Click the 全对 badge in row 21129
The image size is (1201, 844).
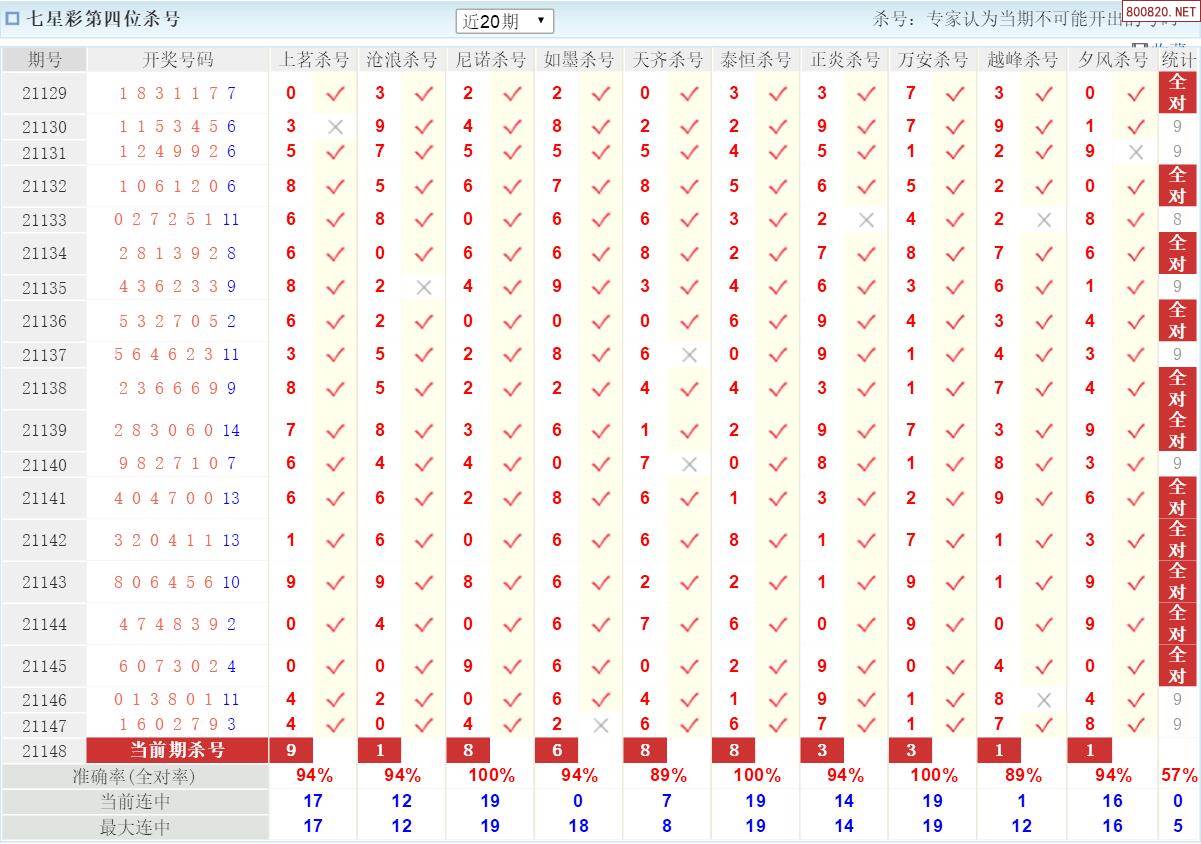pyautogui.click(x=1177, y=93)
